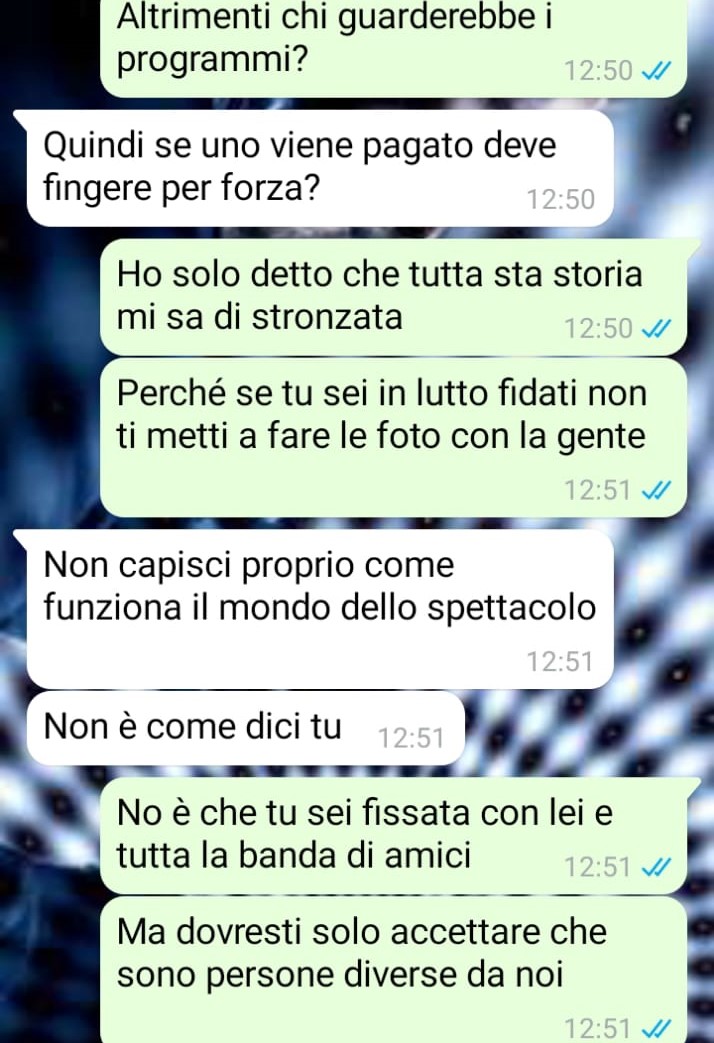714x1043 pixels.
Task: Tap read checkmarks on 'persone diverse da noi'
Action: pos(655,1029)
